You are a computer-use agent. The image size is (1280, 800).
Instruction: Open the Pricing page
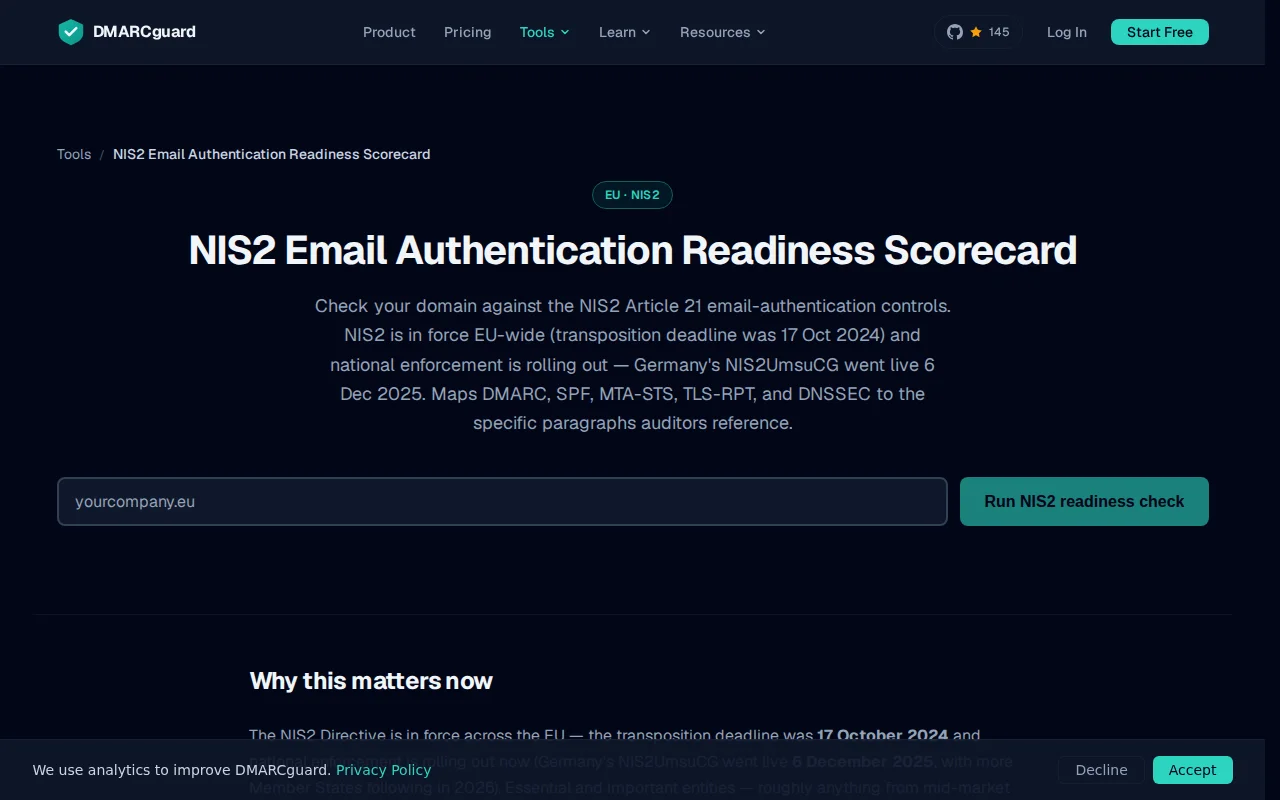(x=467, y=32)
